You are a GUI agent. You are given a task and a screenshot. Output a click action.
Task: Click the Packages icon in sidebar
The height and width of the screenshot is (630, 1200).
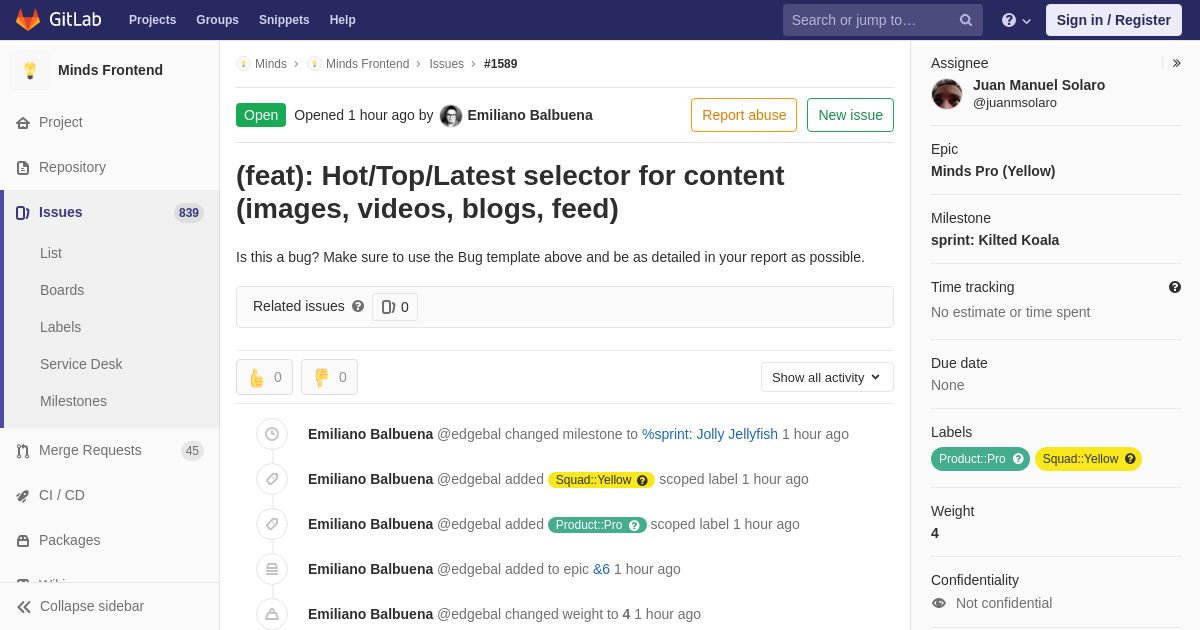click(x=23, y=540)
